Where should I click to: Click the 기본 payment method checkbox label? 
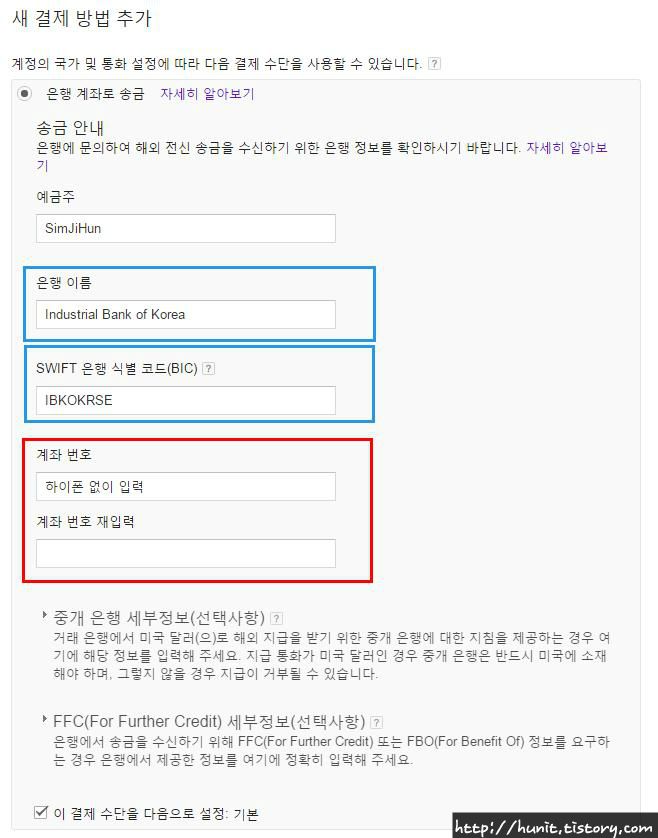coord(156,814)
